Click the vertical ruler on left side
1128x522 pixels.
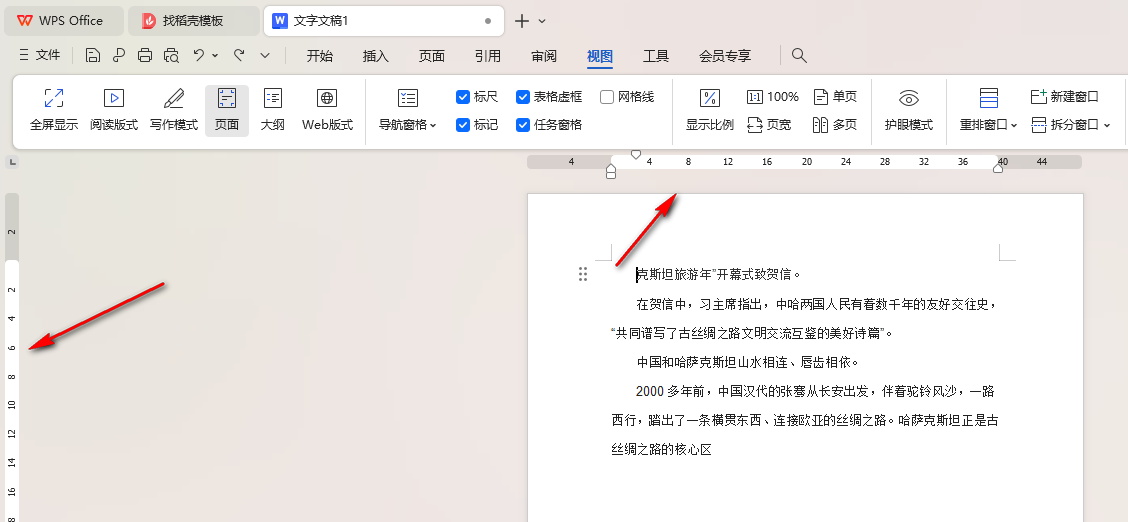click(12, 357)
